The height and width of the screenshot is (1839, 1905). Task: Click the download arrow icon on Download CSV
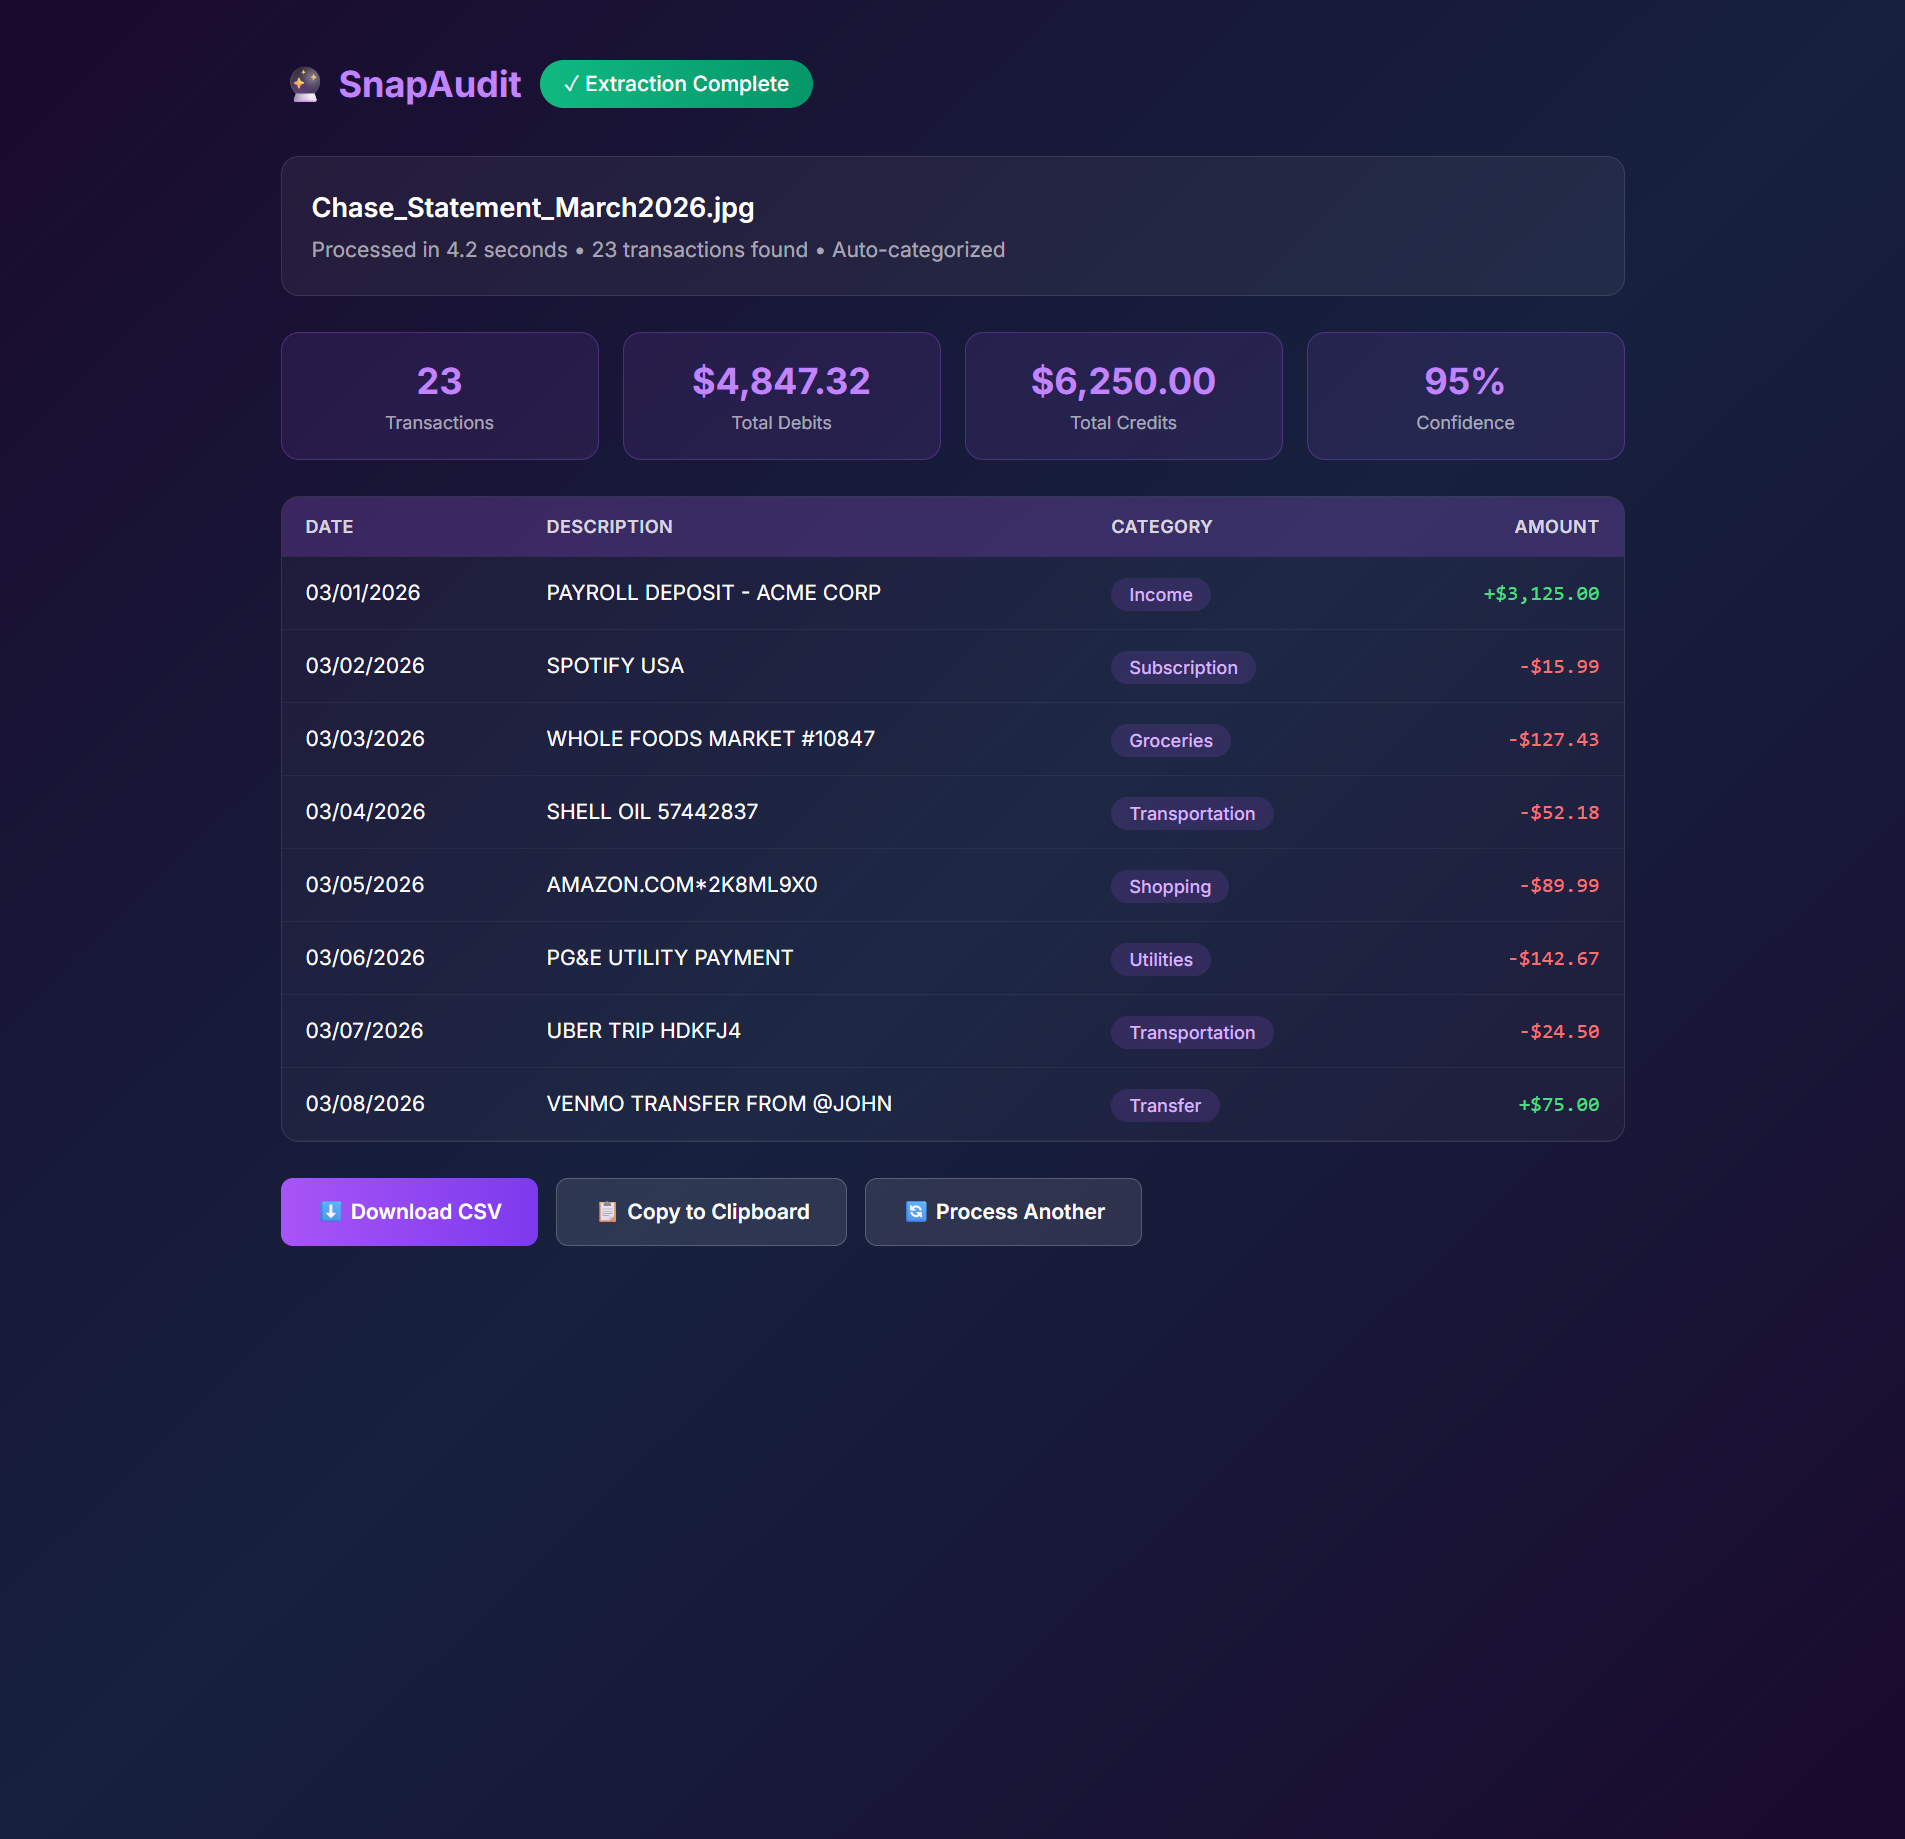330,1211
